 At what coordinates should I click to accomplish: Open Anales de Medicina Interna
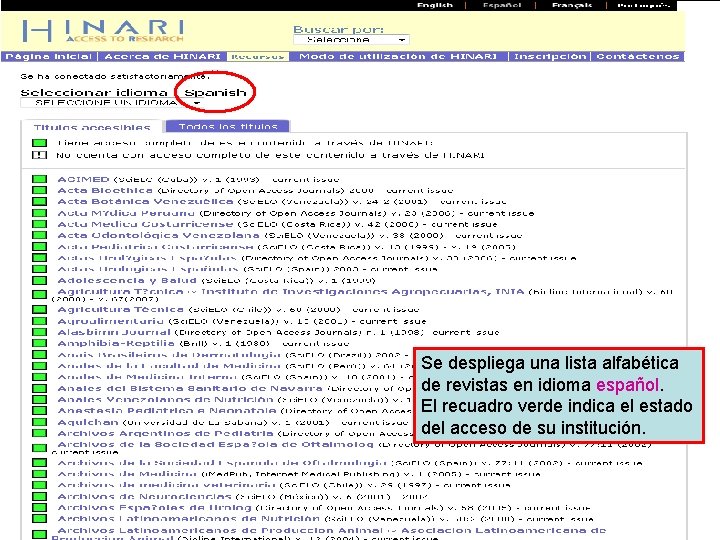pos(147,377)
